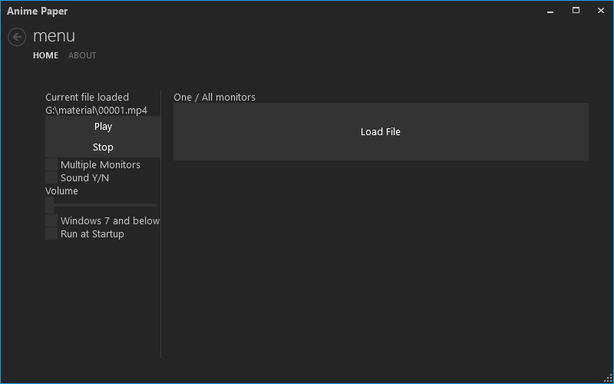Click the One / All monitors label

pos(215,97)
